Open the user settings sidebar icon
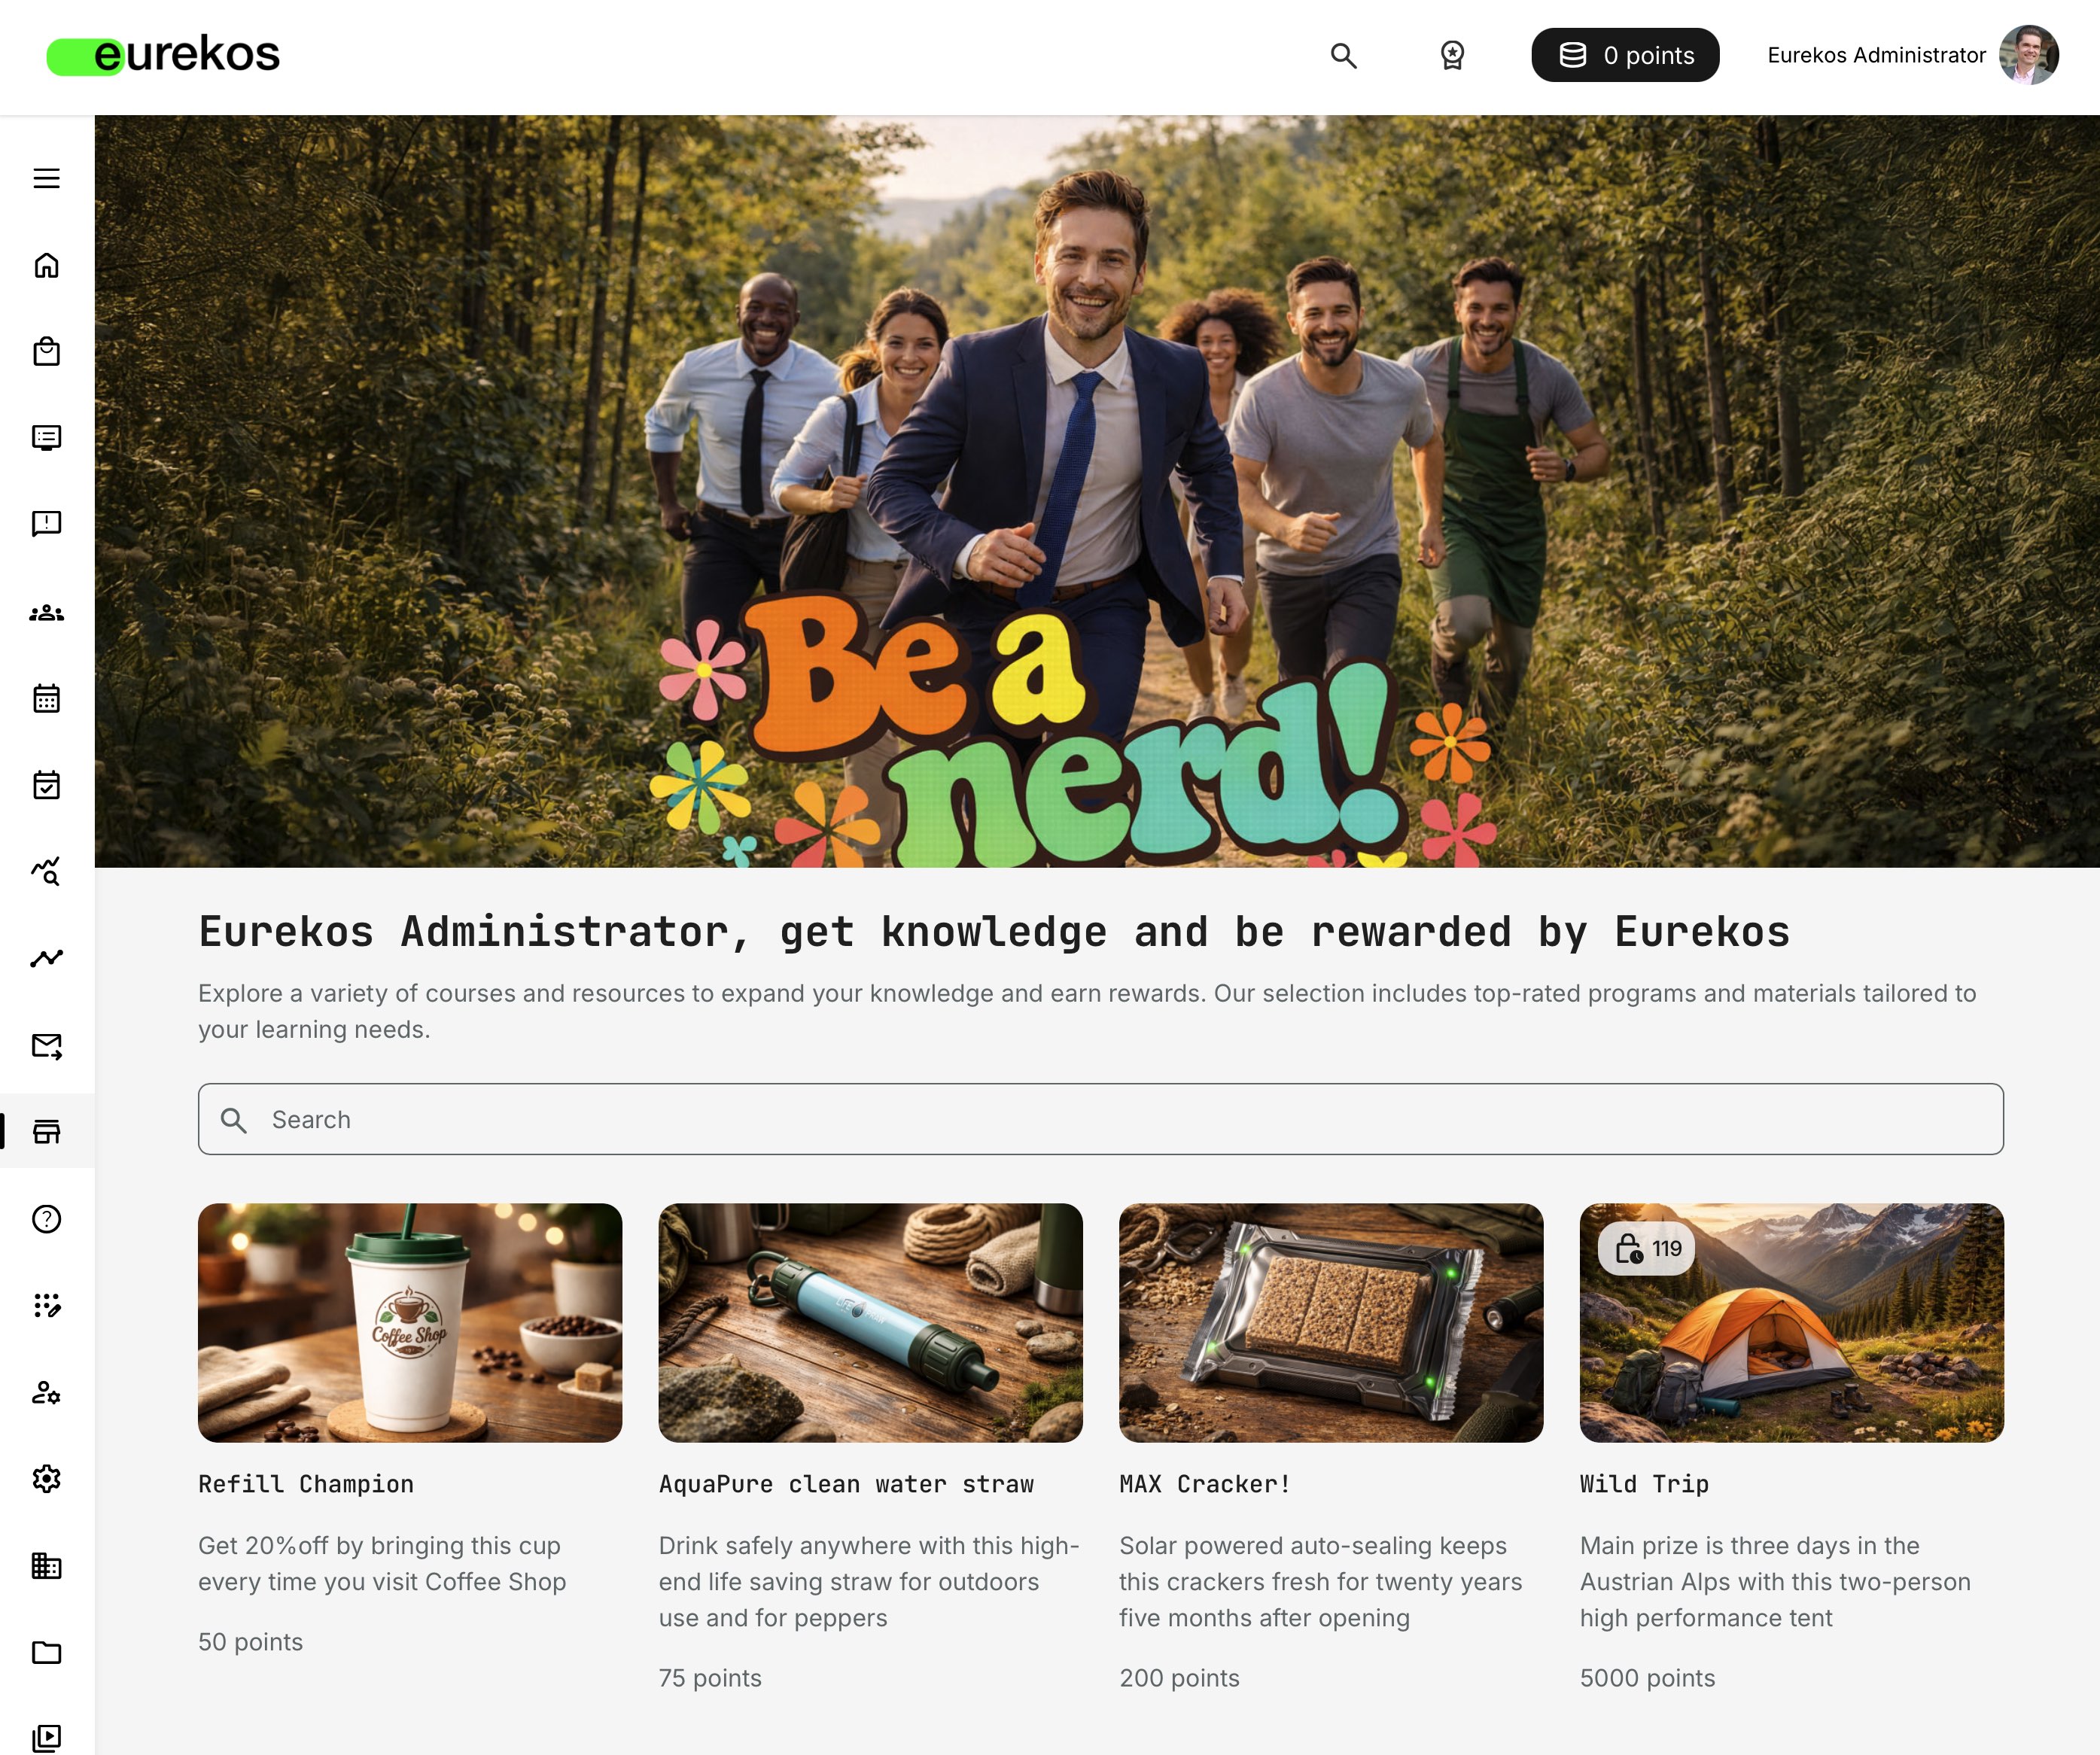The width and height of the screenshot is (2100, 1755). [46, 1392]
